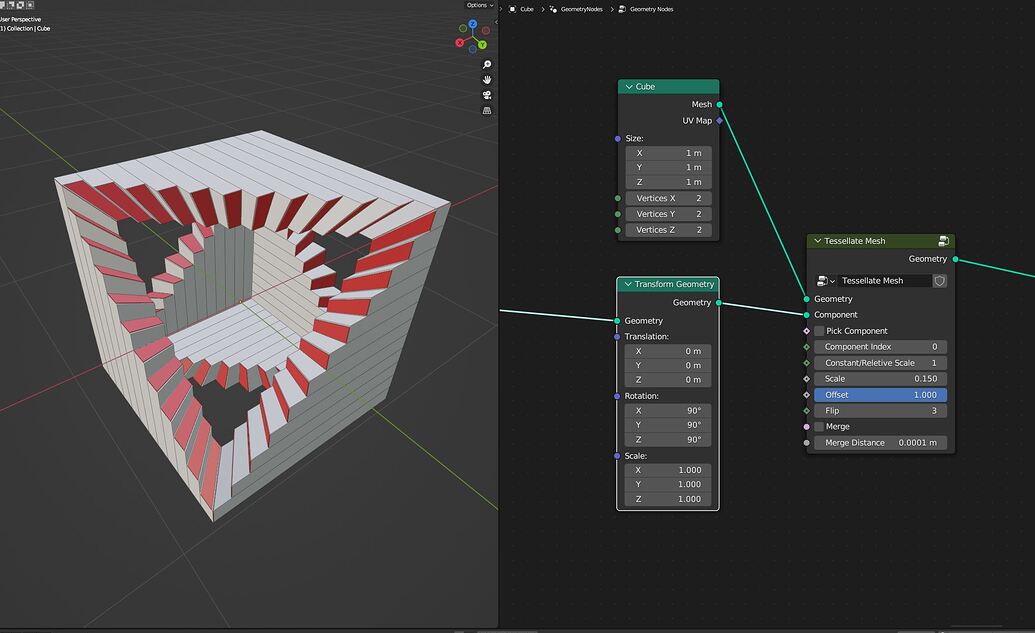Click the Vertices X field
The image size is (1035, 633).
click(x=668, y=198)
